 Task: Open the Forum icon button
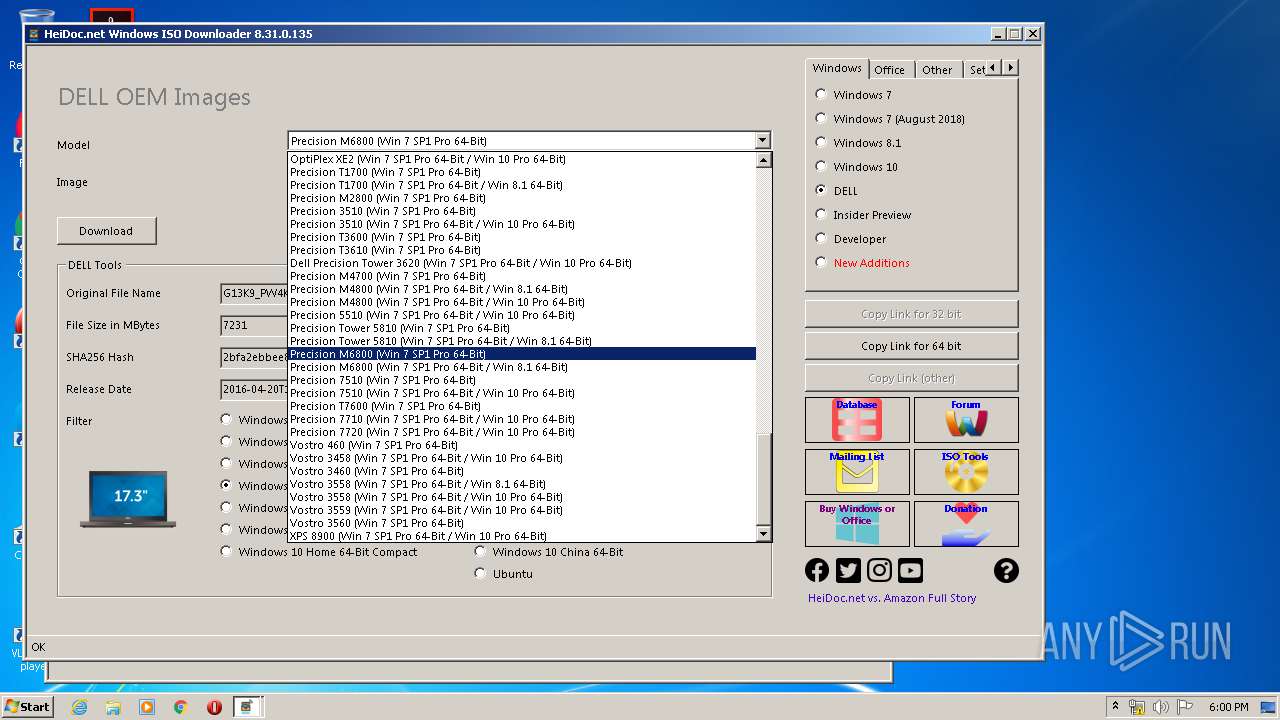pos(966,420)
